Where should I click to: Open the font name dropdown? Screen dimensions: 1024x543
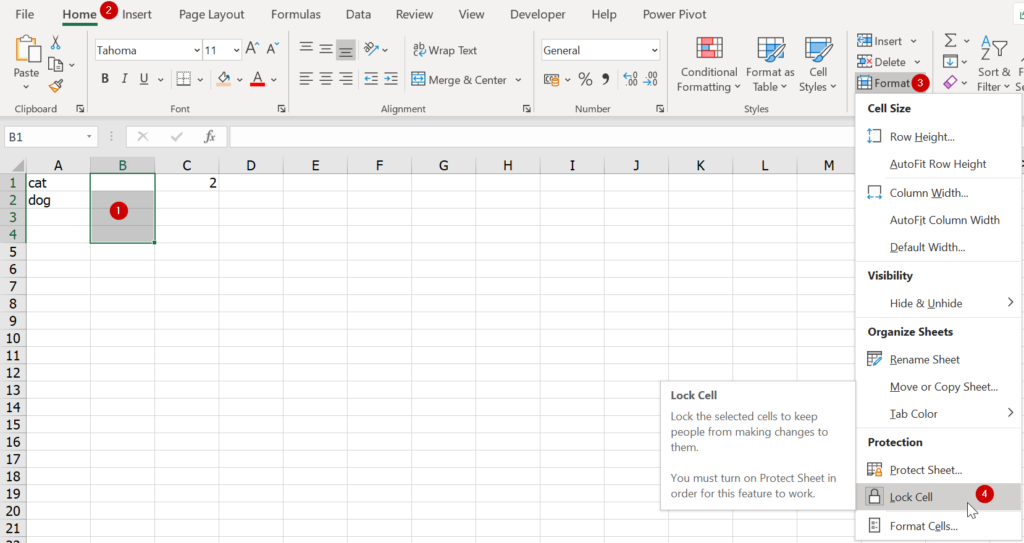197,50
